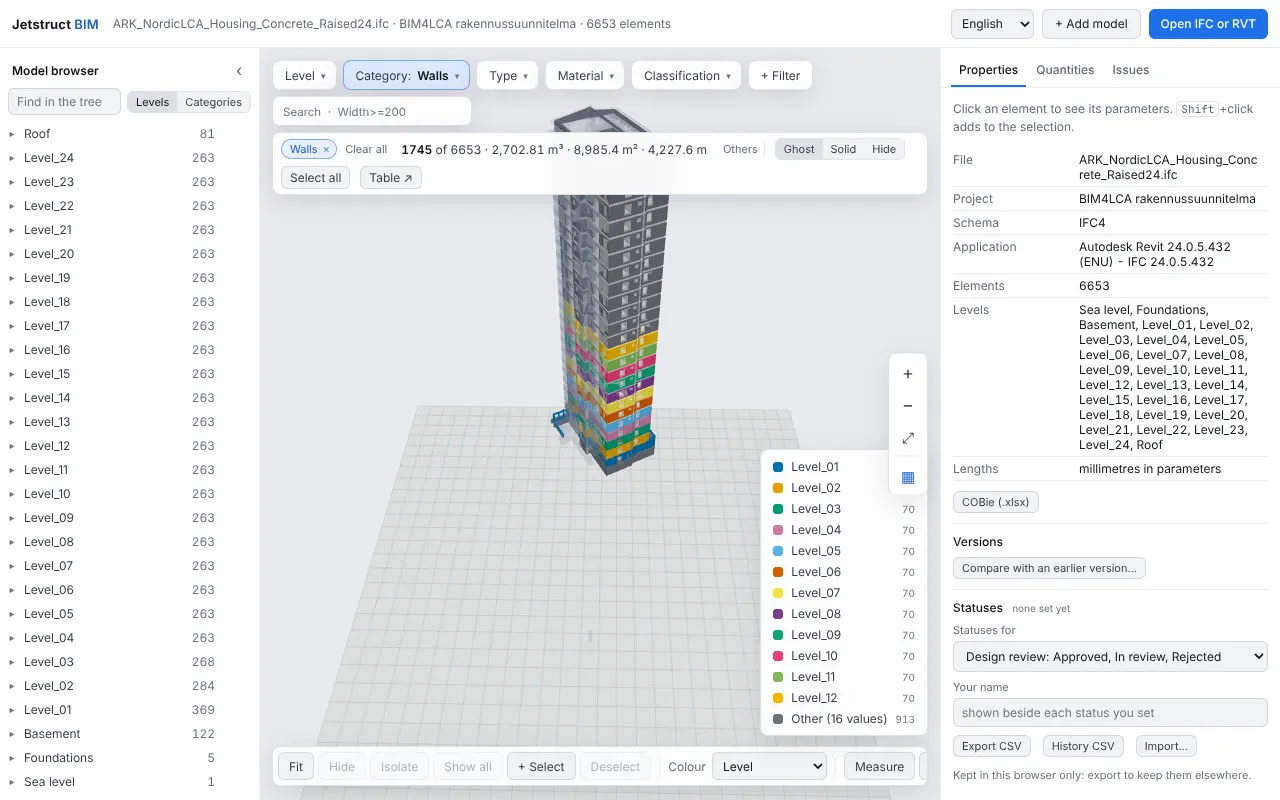
Task: Click the + Add model button
Action: click(x=1091, y=24)
